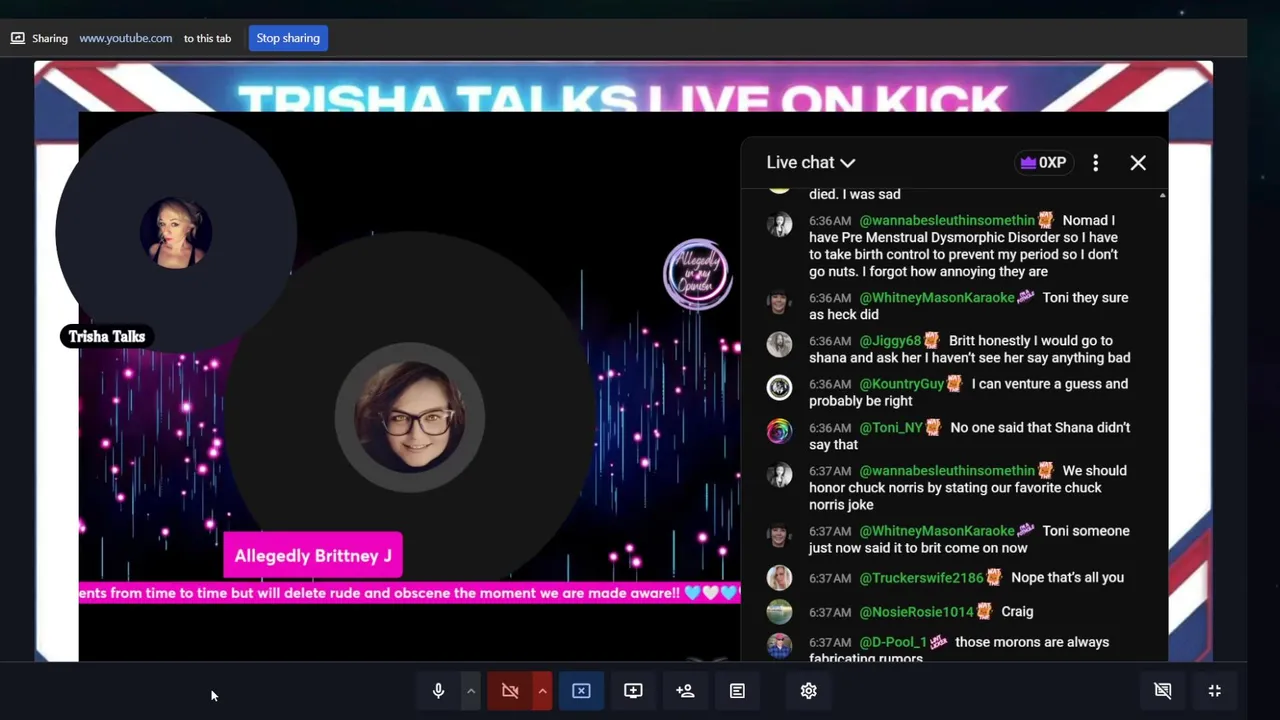1280x720 pixels.
Task: Click the Trisha Talks name label
Action: pos(107,337)
